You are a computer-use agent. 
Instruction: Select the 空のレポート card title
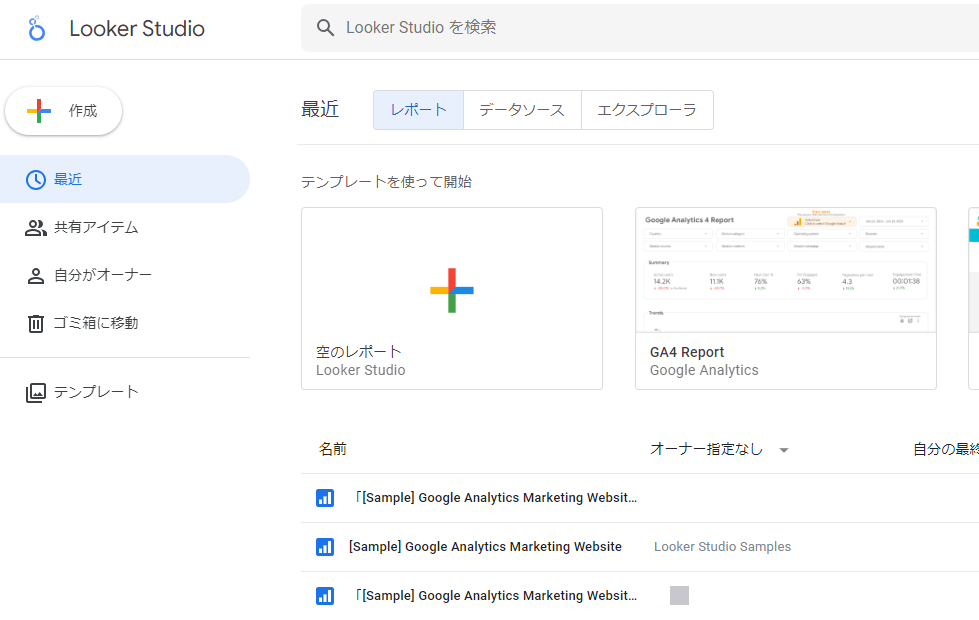[358, 352]
